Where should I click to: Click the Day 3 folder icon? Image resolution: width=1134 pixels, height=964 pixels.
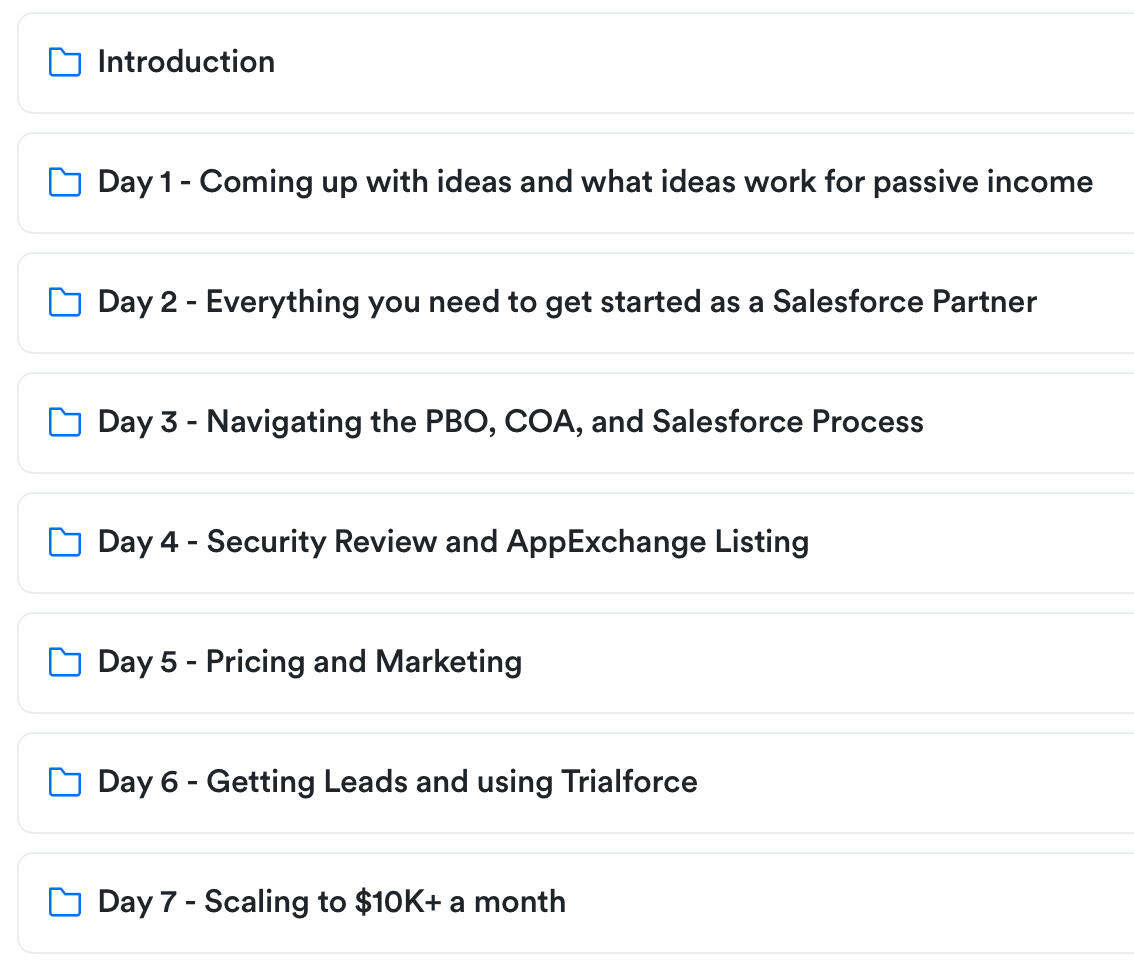pyautogui.click(x=65, y=423)
